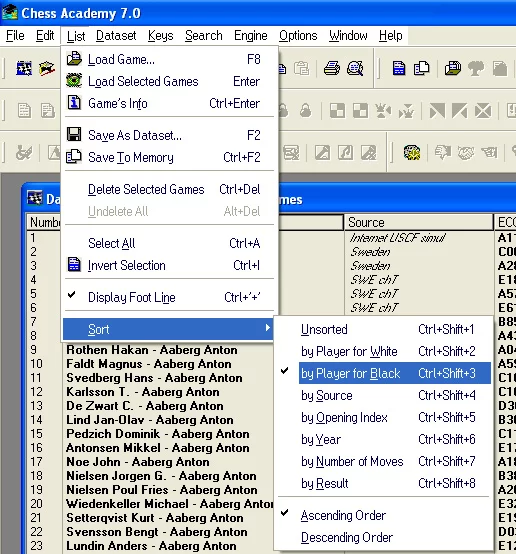Click the copy documents toolbar icon
The width and height of the screenshot is (516, 554).
click(422, 68)
